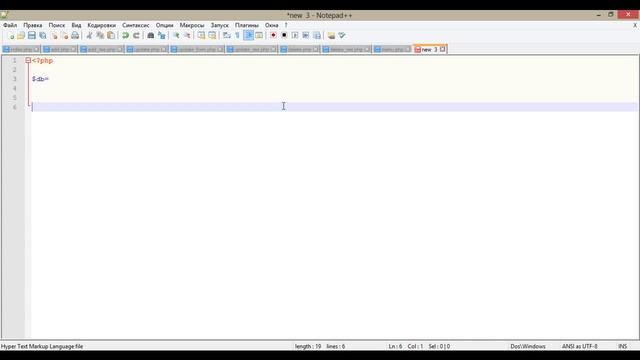Switch to the update.php tab
This screenshot has width=640, height=360.
(x=147, y=49)
